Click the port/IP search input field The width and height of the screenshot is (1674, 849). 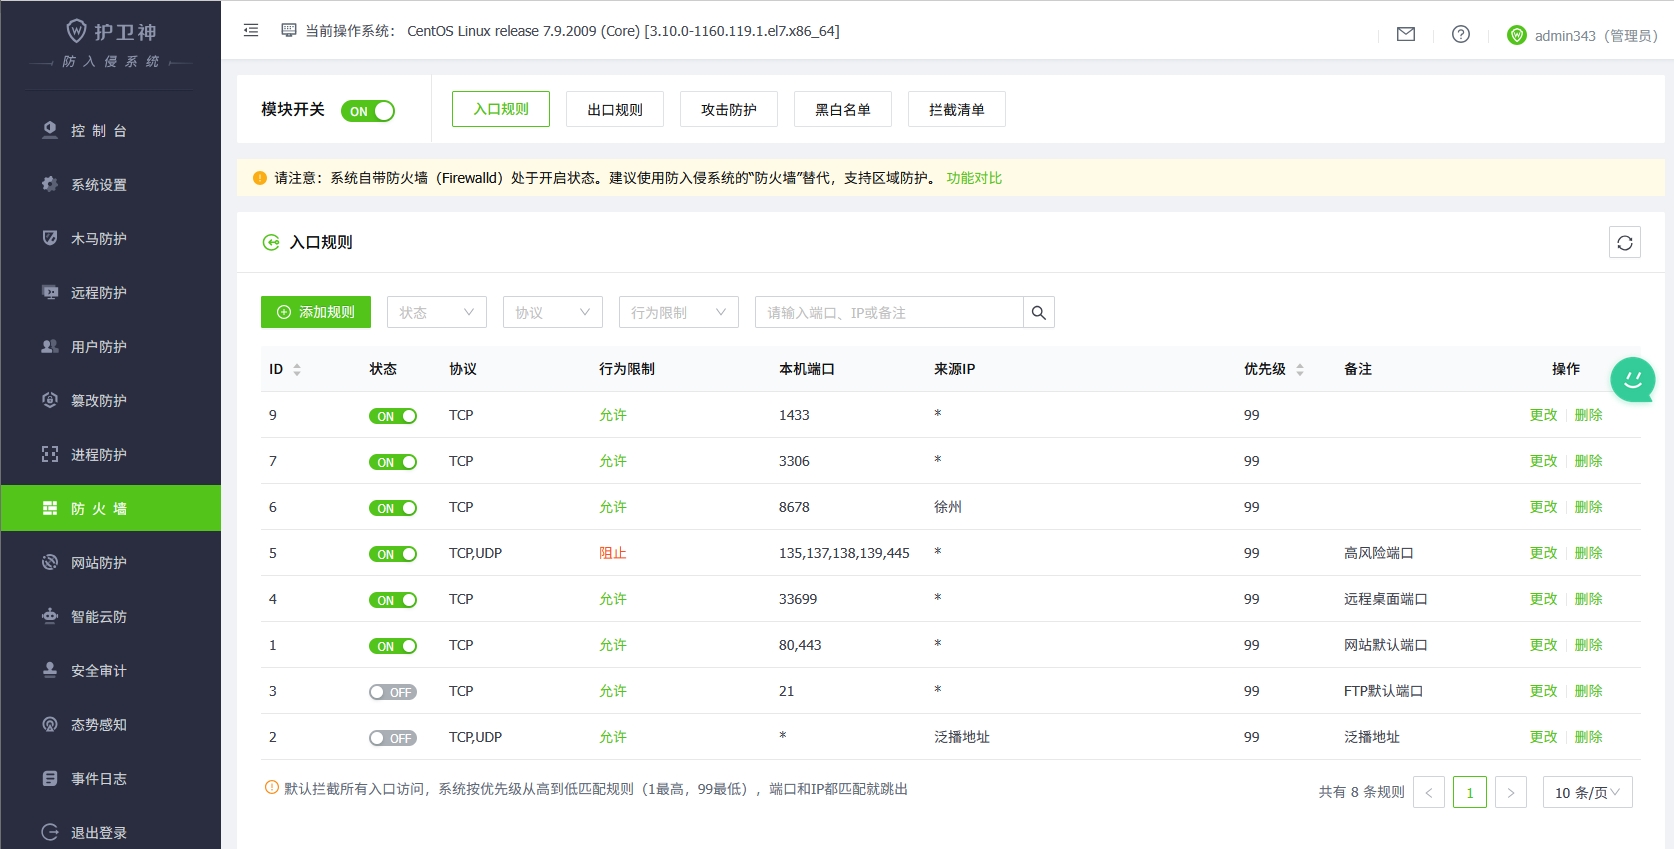click(889, 312)
